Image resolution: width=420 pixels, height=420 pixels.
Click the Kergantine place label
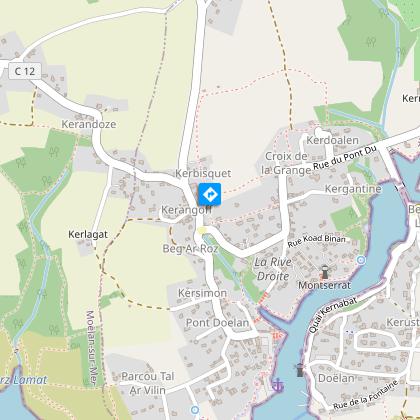[x=353, y=189]
